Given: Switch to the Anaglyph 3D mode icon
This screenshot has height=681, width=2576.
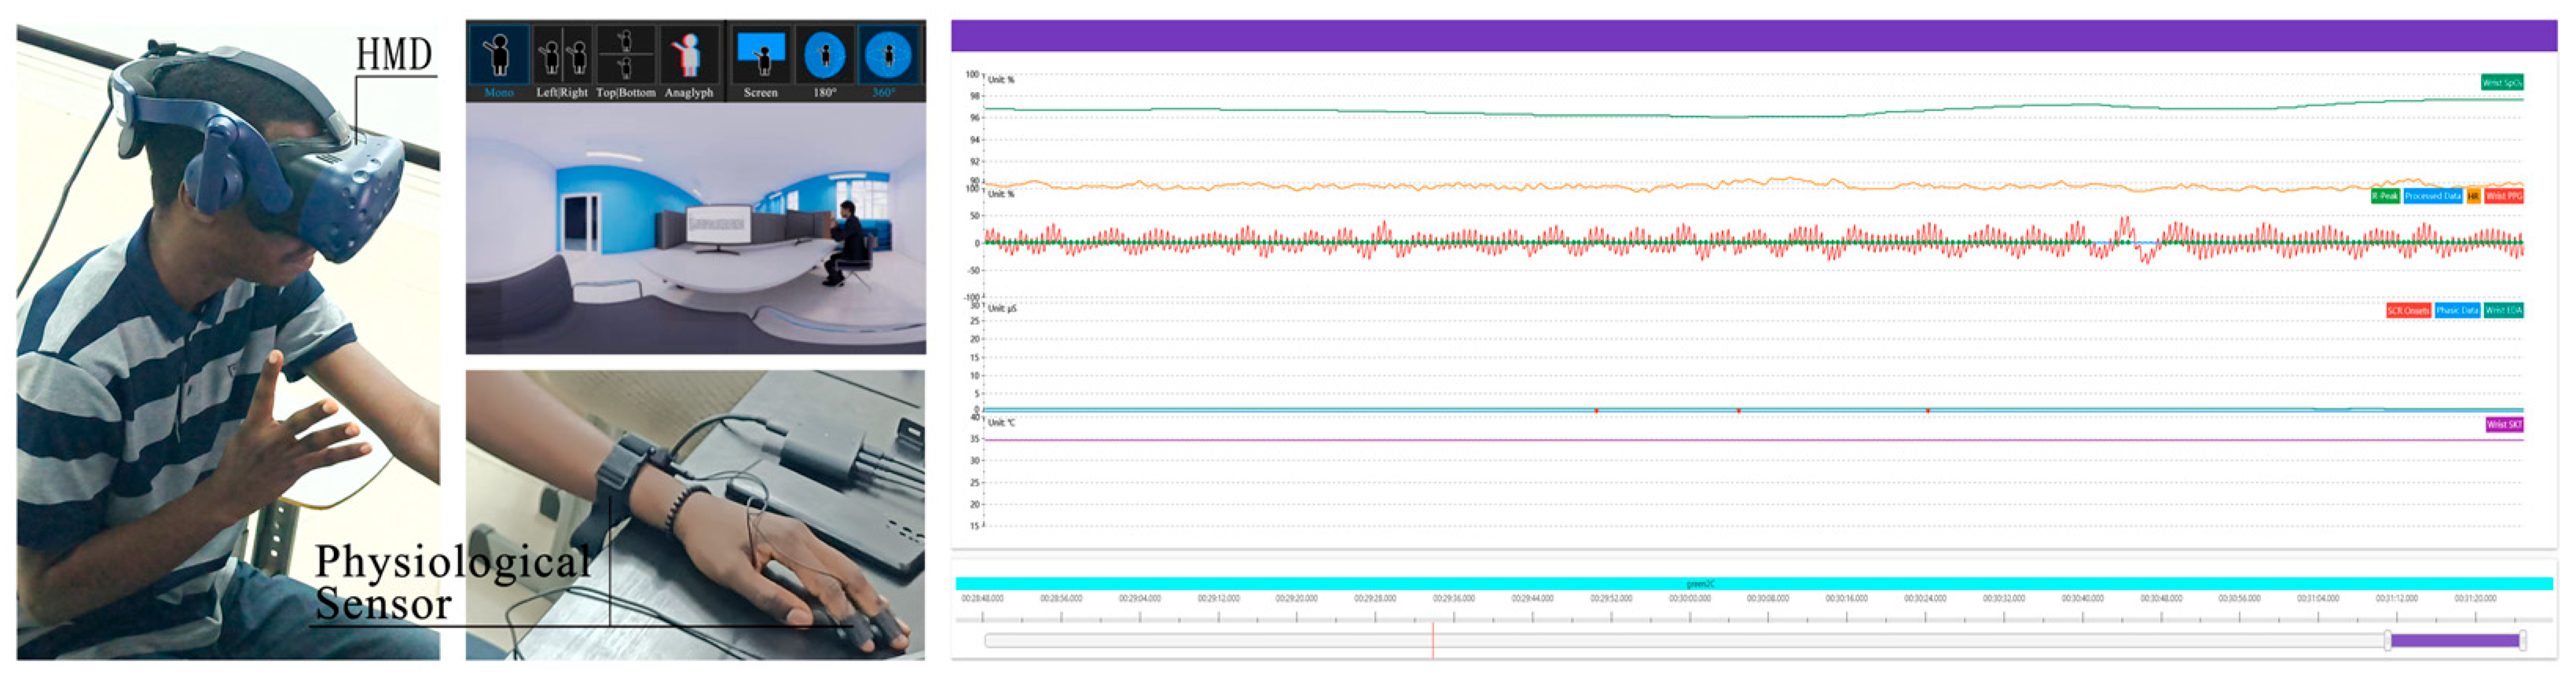Looking at the screenshot, I should point(688,56).
